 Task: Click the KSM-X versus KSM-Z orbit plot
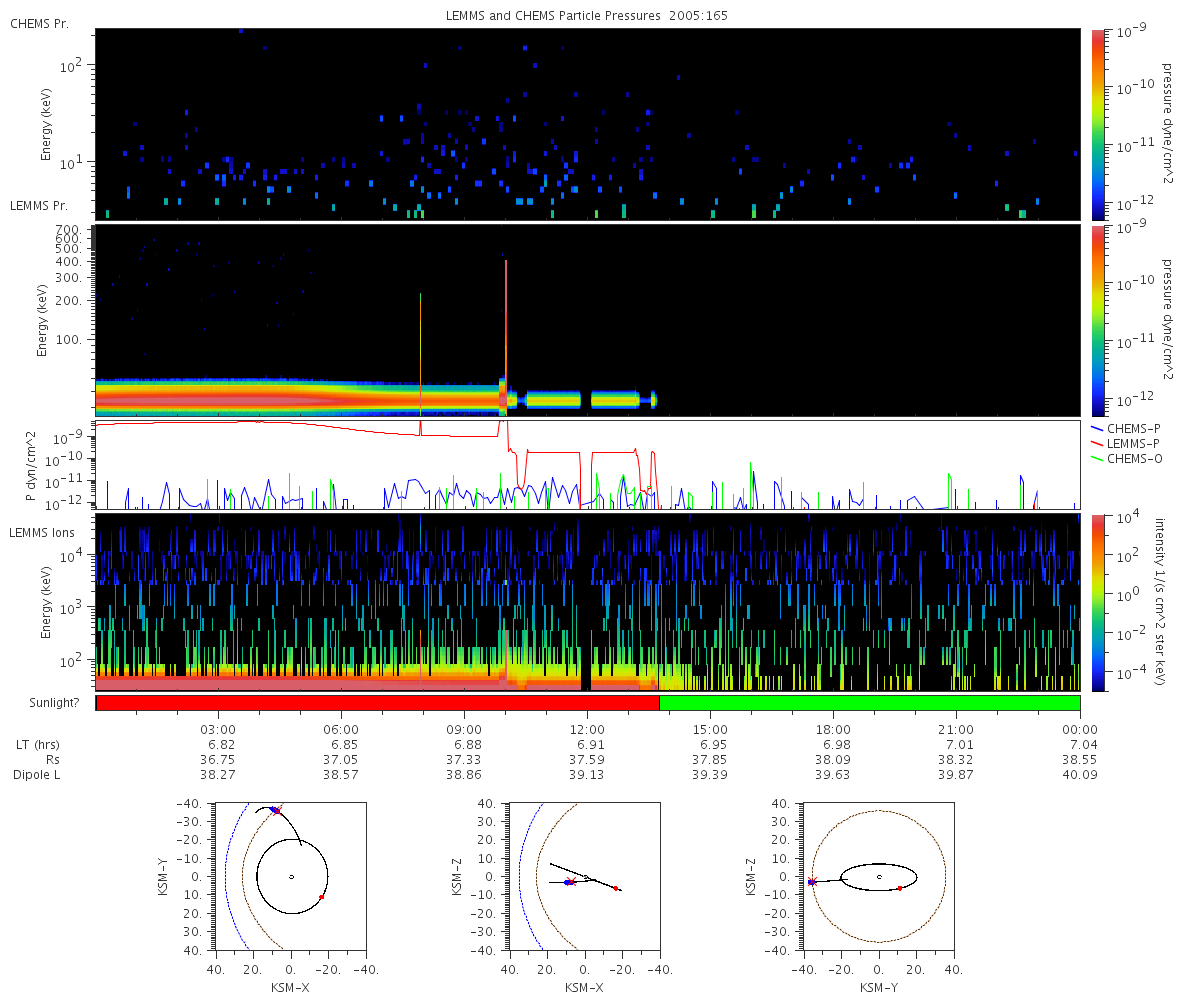point(584,876)
